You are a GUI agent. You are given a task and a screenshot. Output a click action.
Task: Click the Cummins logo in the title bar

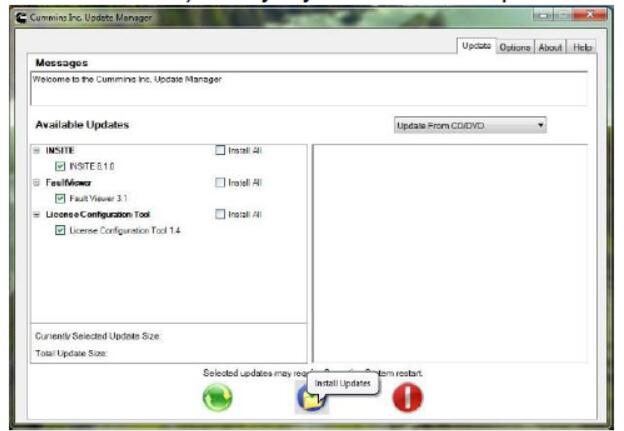coord(21,18)
